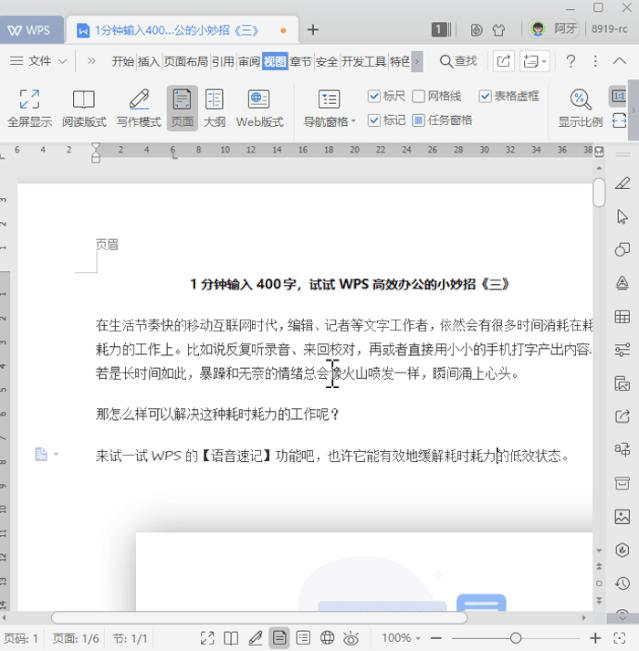Open the 页面布局 ribbon tab
Viewport: 639px width, 651px height.
[186, 61]
